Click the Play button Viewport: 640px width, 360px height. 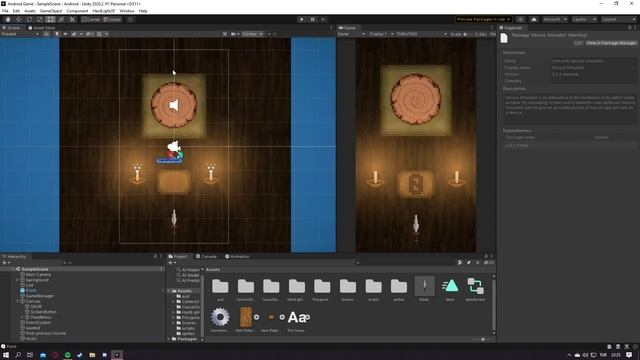coord(302,19)
